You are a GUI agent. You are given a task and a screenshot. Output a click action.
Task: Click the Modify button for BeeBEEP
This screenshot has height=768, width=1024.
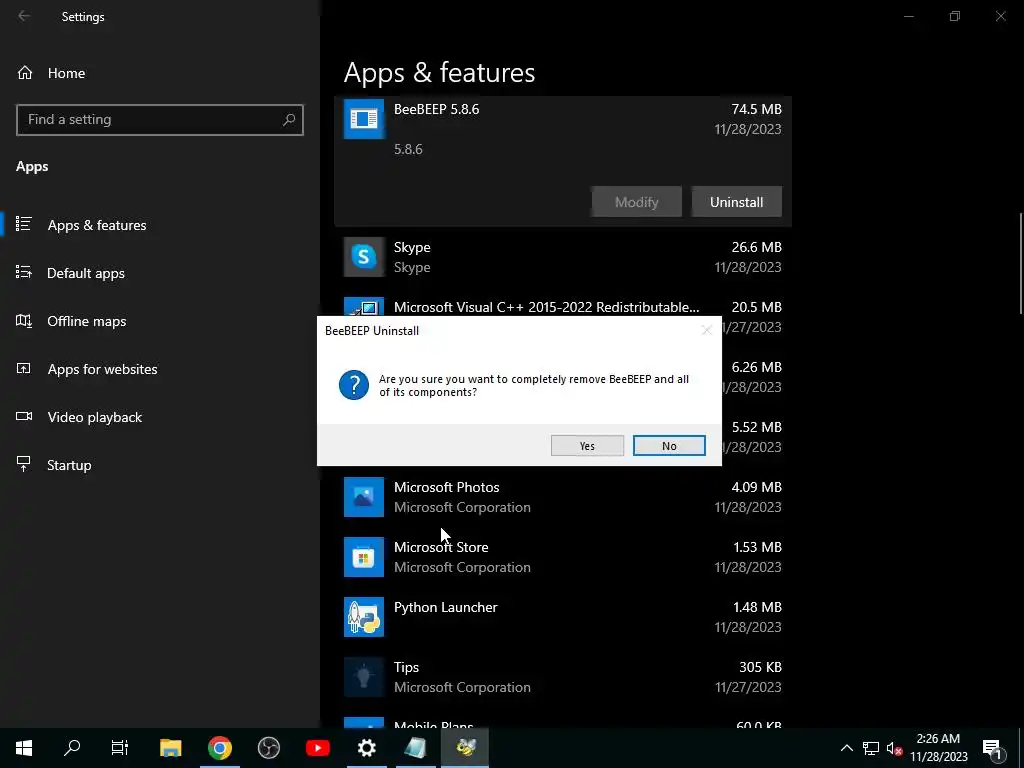[636, 202]
